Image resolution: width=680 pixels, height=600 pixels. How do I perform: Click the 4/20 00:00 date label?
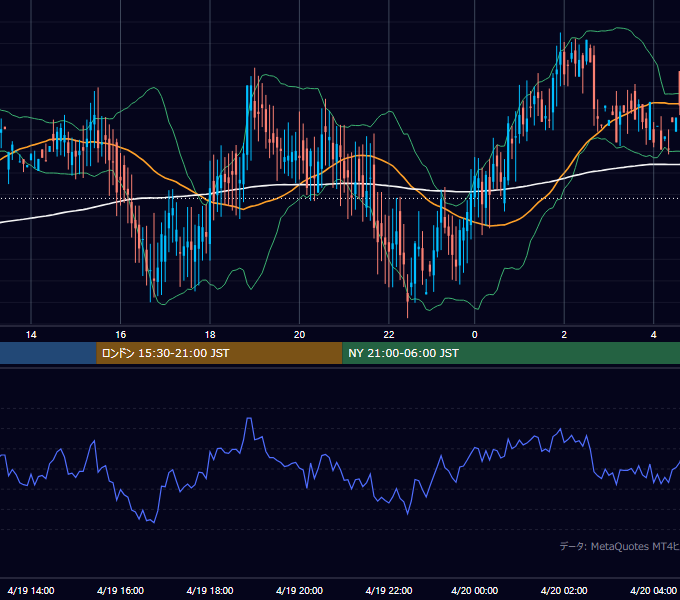tap(474, 590)
